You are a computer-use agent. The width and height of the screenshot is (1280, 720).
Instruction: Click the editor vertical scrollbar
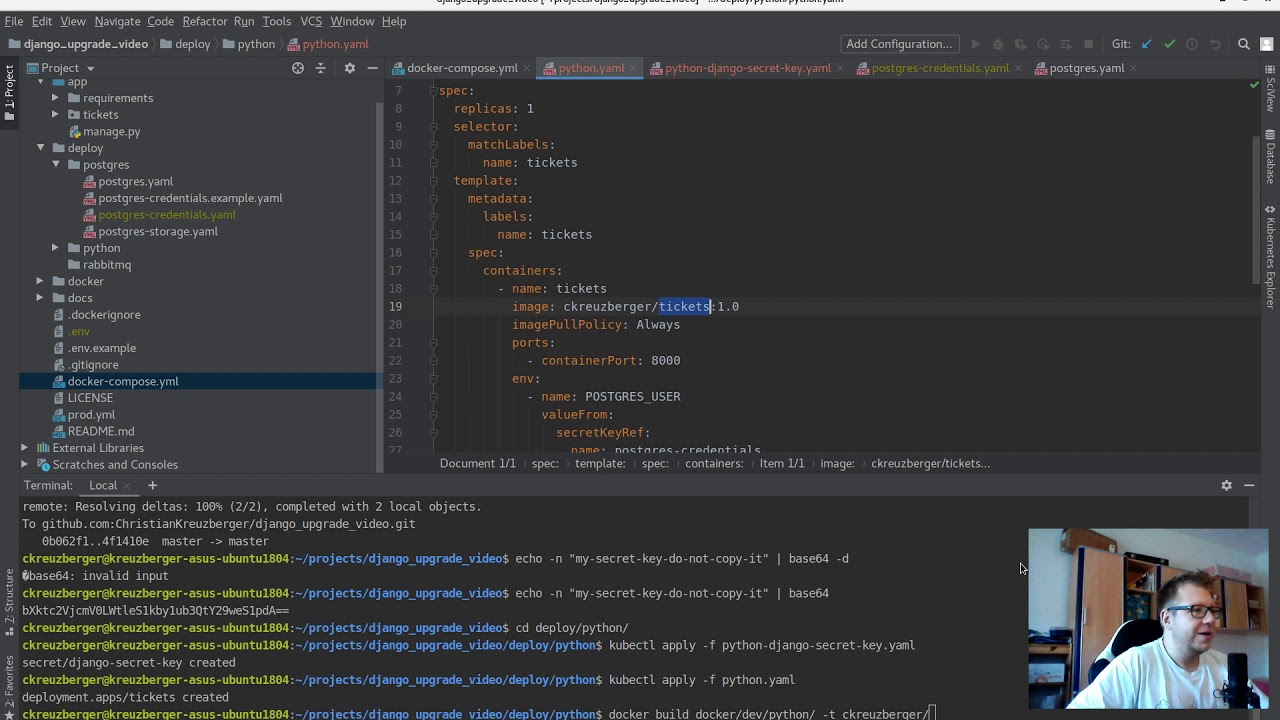coord(1256,210)
